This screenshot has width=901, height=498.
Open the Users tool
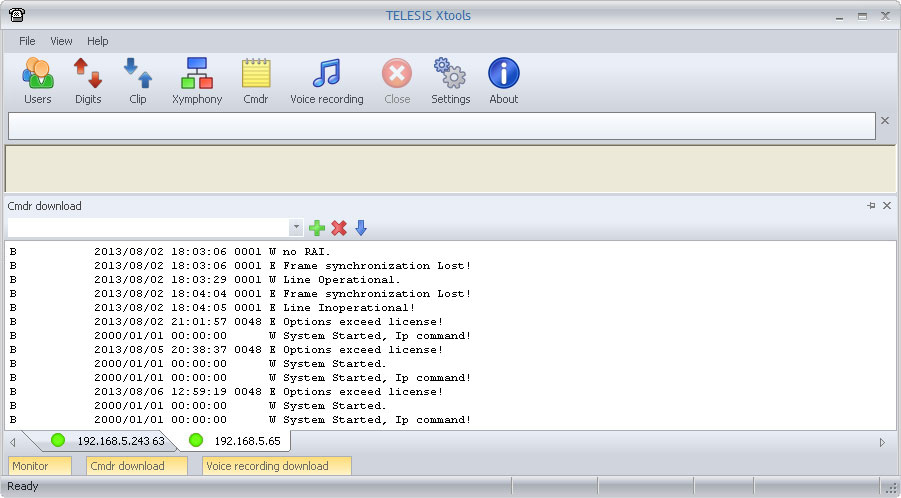click(37, 81)
